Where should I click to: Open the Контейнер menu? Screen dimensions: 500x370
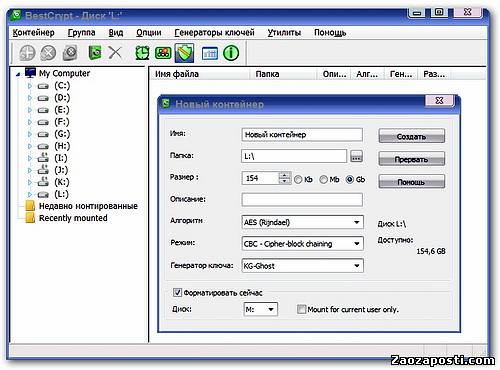tap(34, 33)
